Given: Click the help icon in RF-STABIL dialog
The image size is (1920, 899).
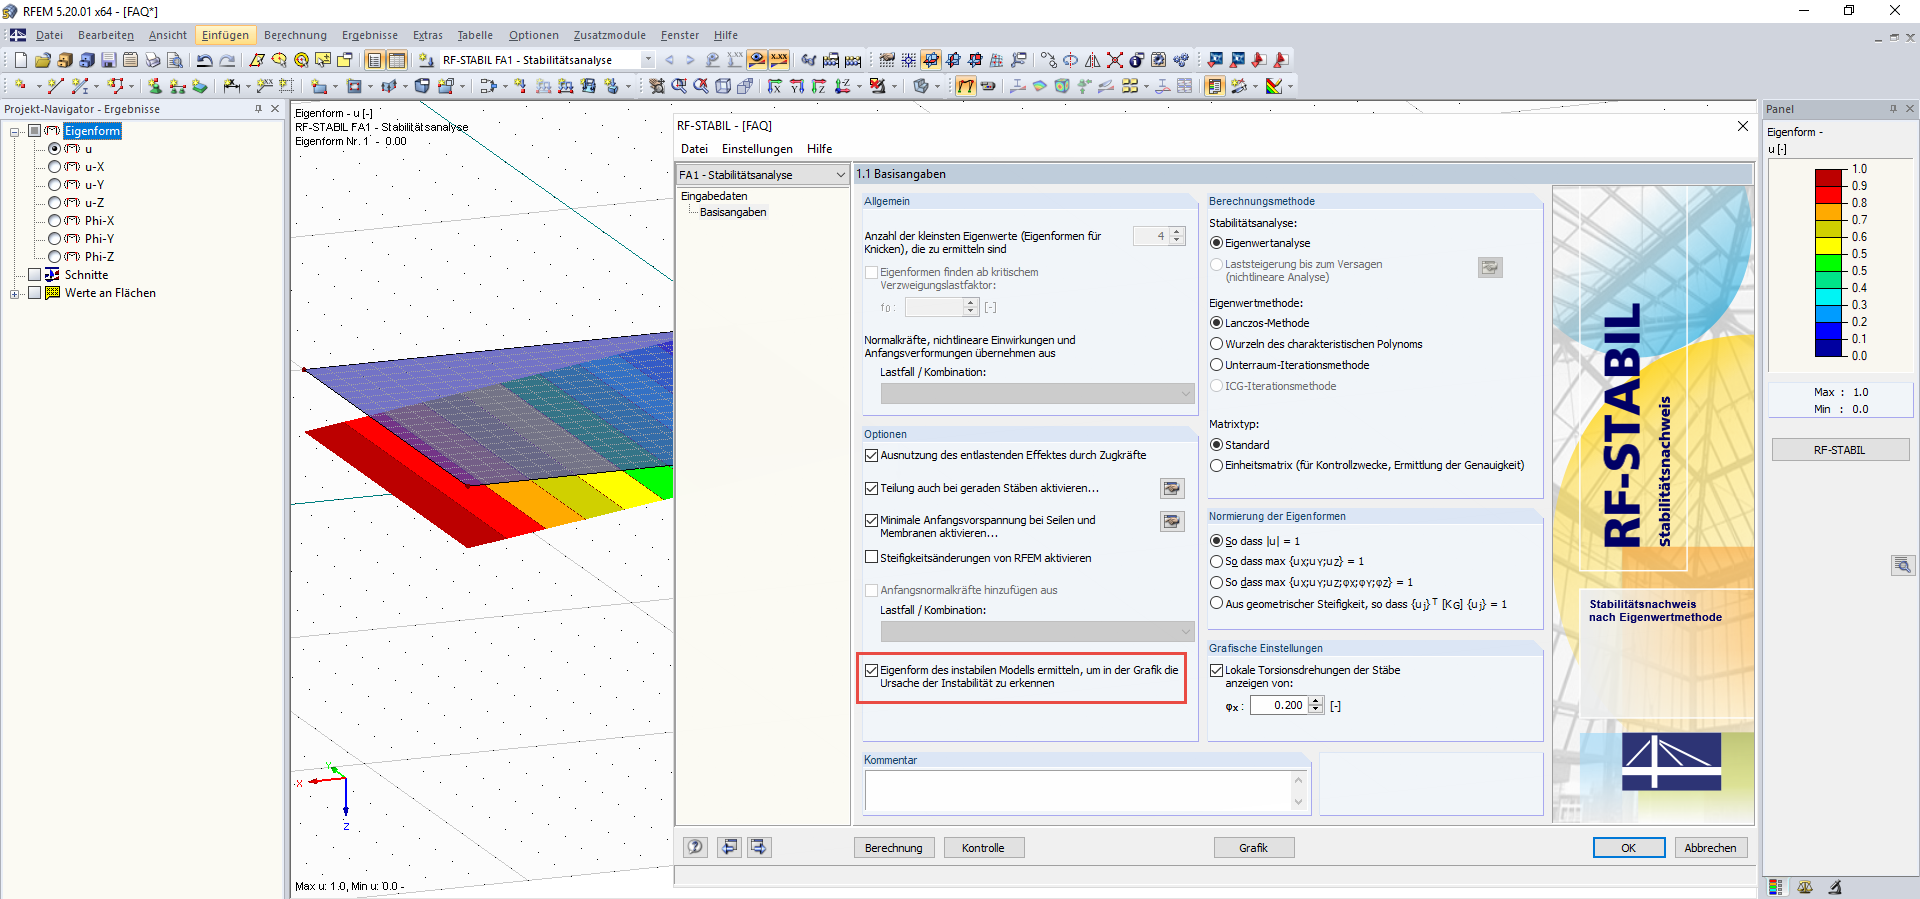Looking at the screenshot, I should (x=695, y=847).
